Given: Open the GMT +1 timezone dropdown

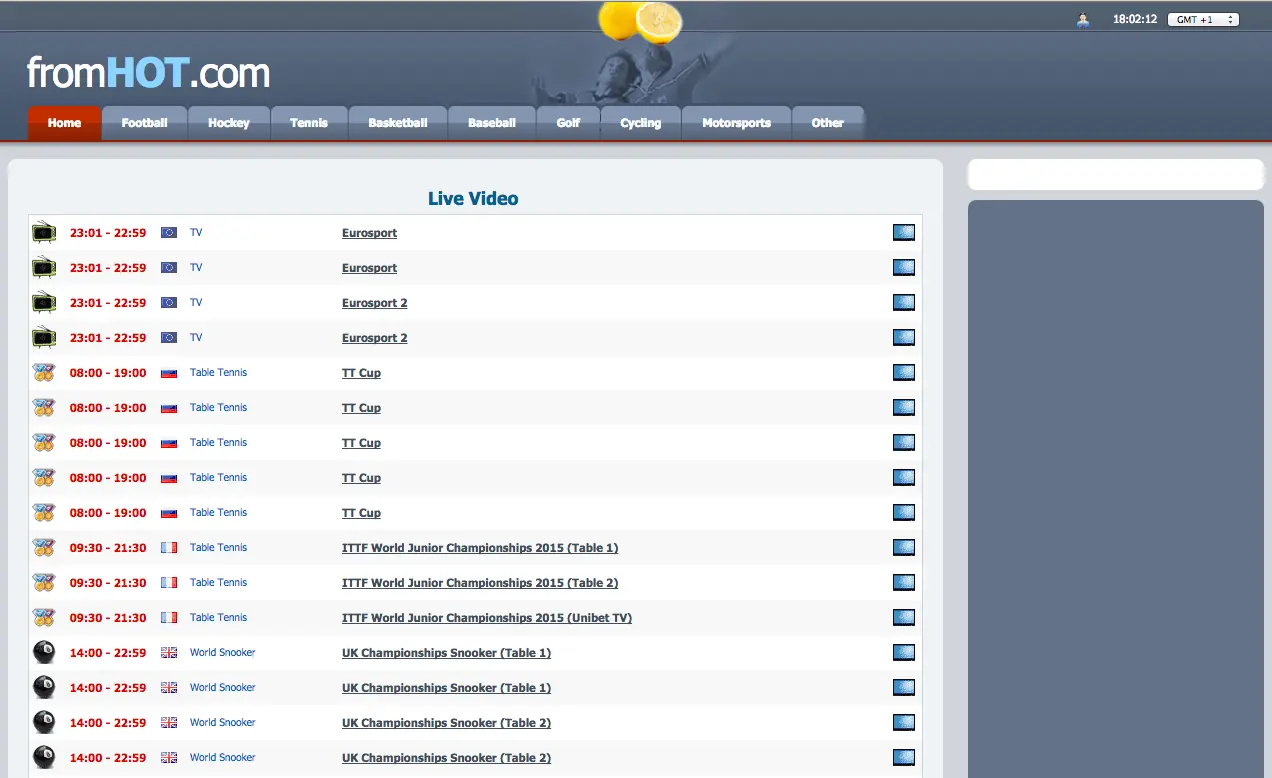Looking at the screenshot, I should pyautogui.click(x=1203, y=19).
